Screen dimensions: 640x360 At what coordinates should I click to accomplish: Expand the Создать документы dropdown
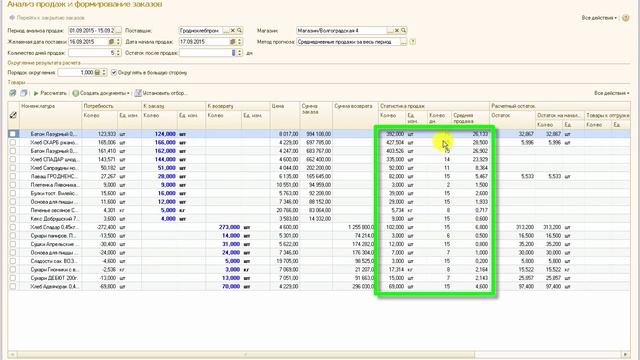[x=101, y=93]
